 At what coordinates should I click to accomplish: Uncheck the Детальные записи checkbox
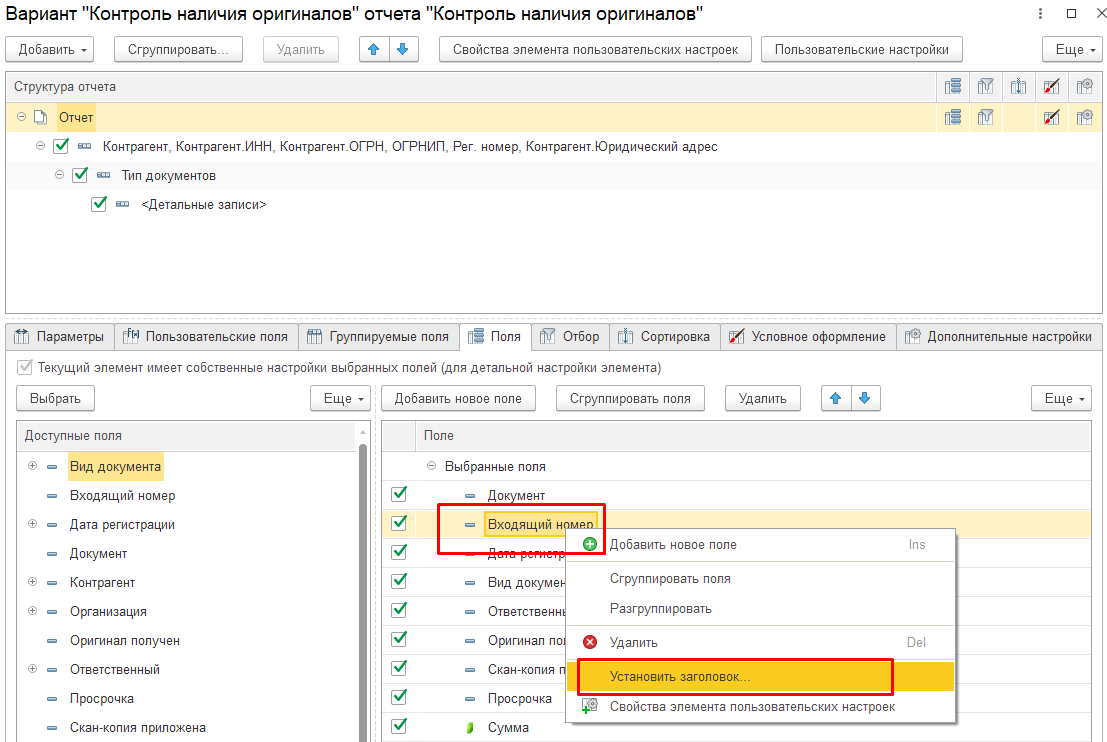coord(99,203)
